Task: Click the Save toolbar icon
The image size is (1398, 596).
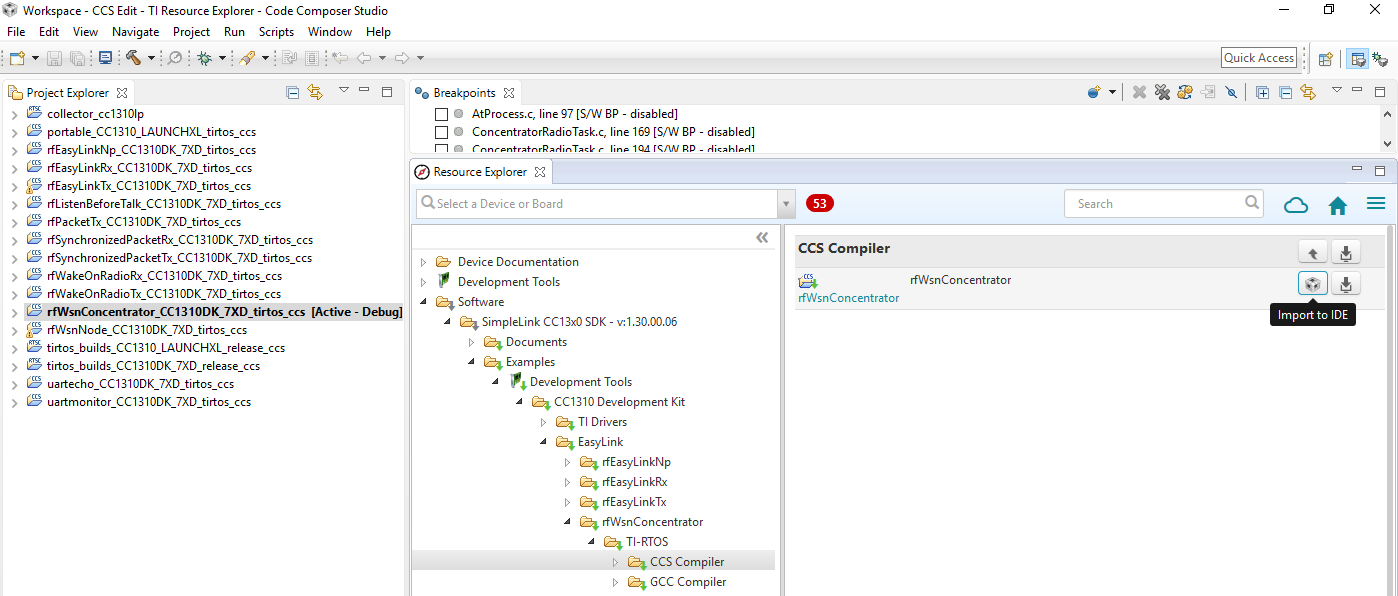Action: [55, 58]
